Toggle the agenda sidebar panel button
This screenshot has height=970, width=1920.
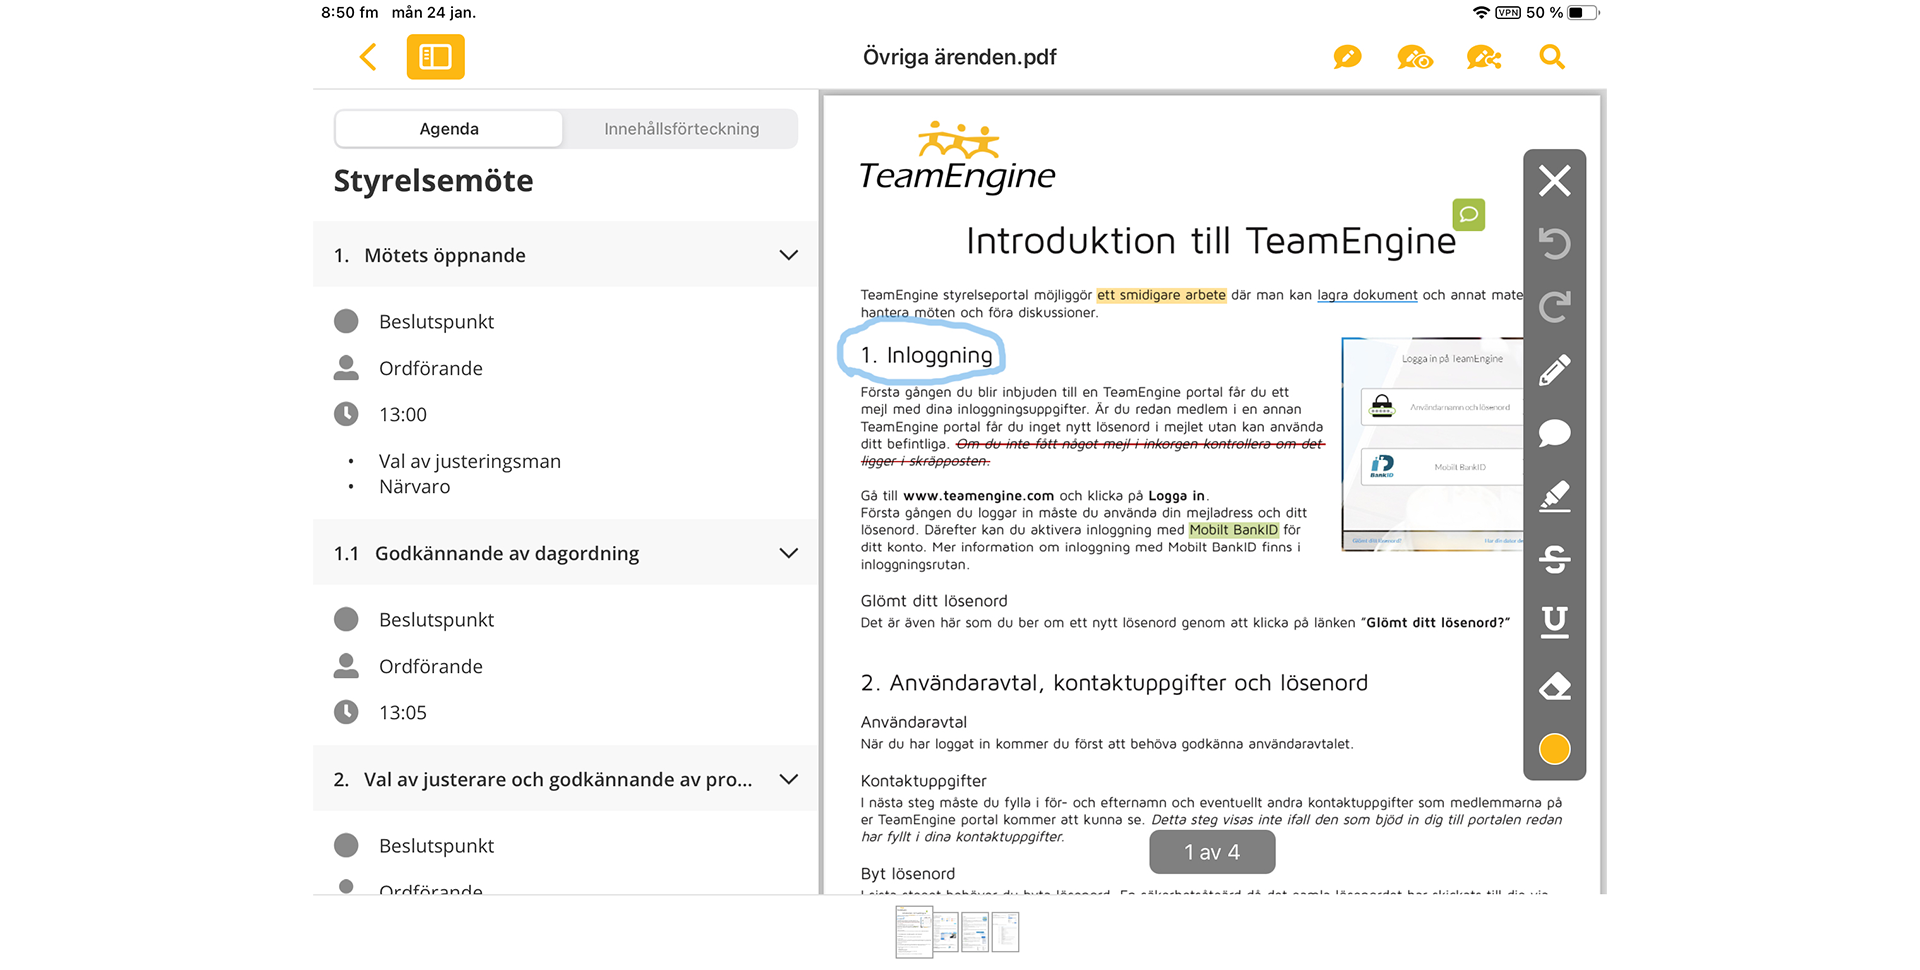435,57
